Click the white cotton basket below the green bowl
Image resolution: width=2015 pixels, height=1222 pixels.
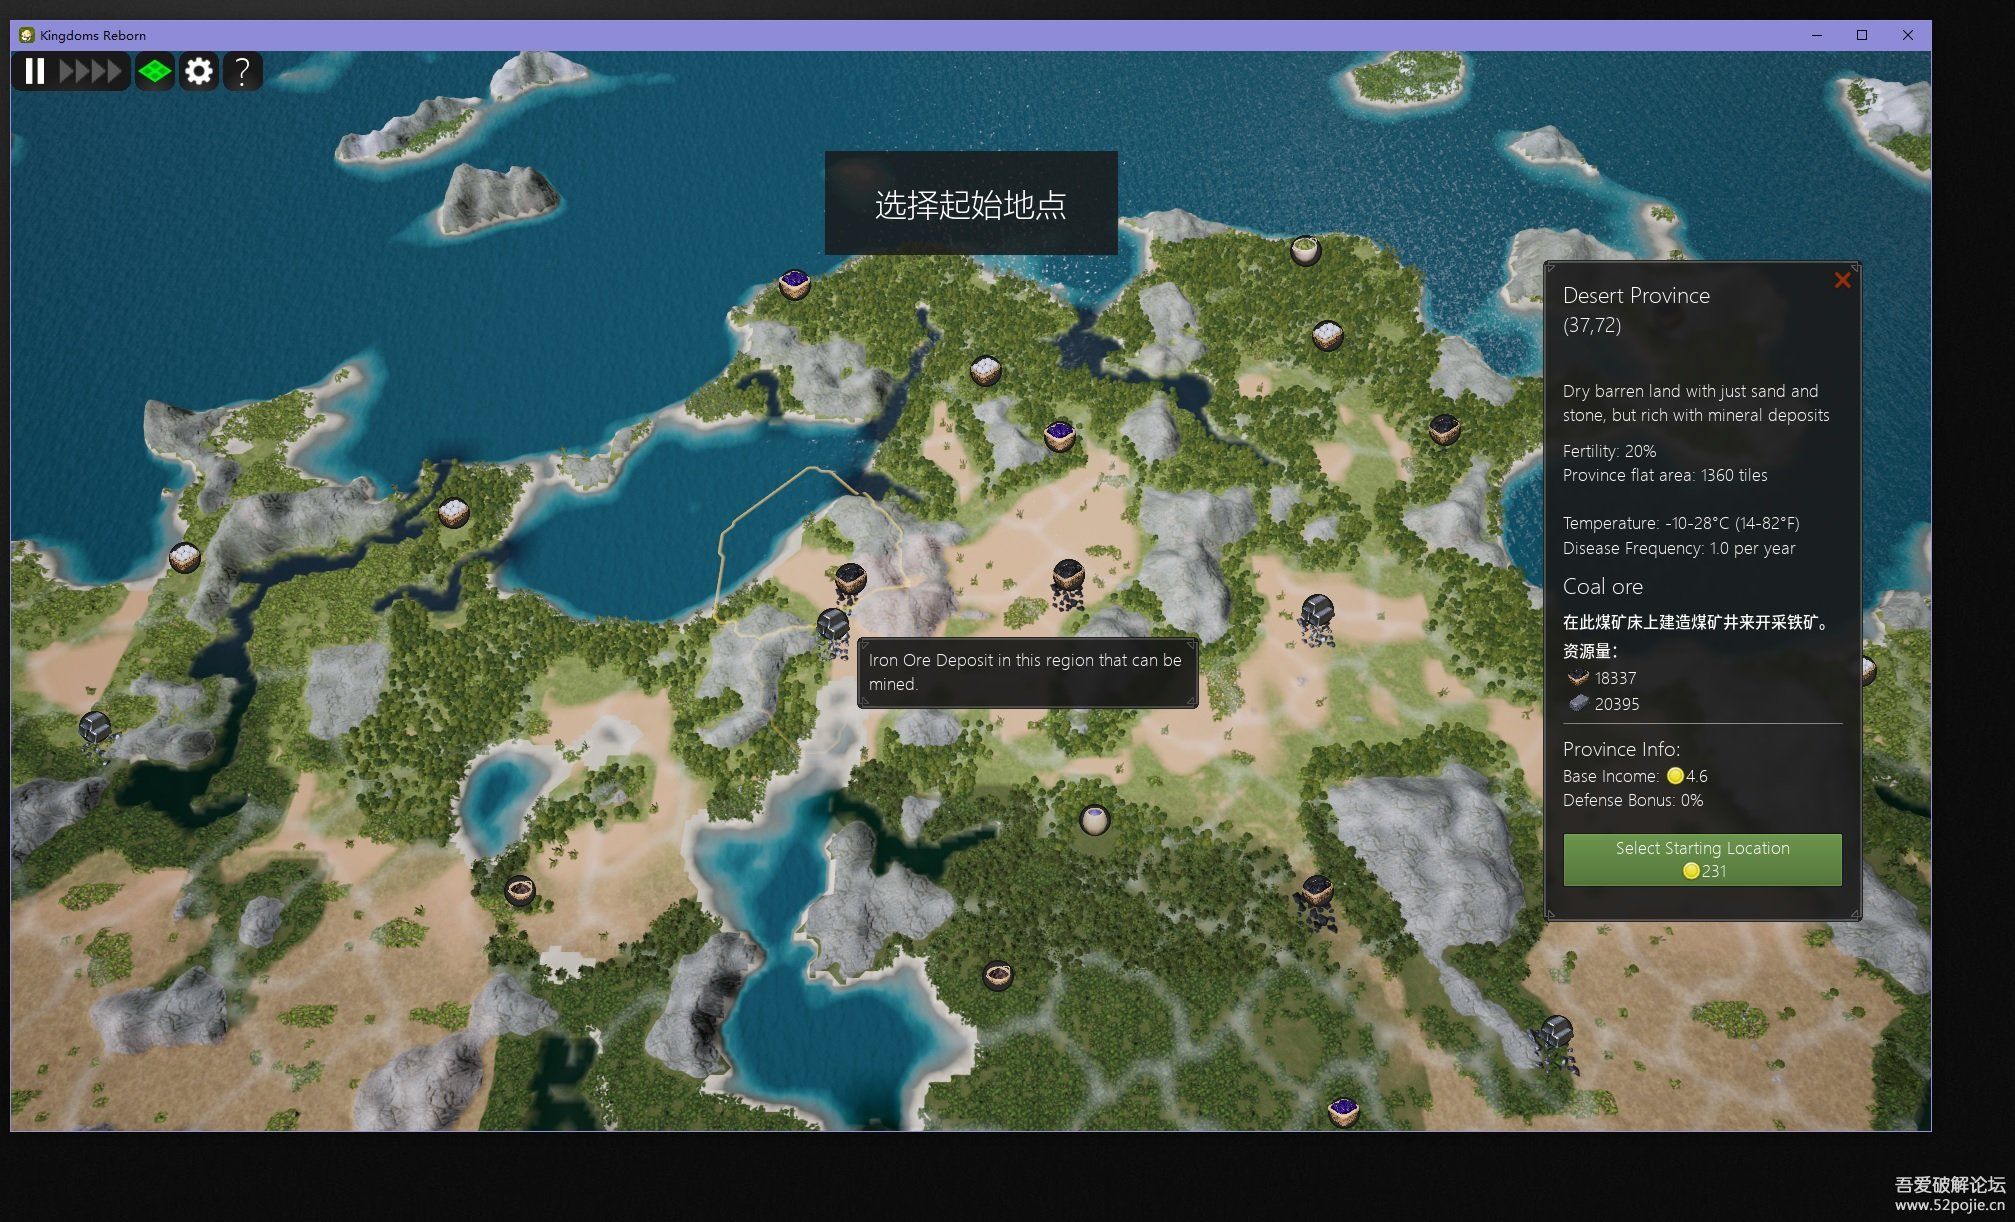click(1327, 335)
